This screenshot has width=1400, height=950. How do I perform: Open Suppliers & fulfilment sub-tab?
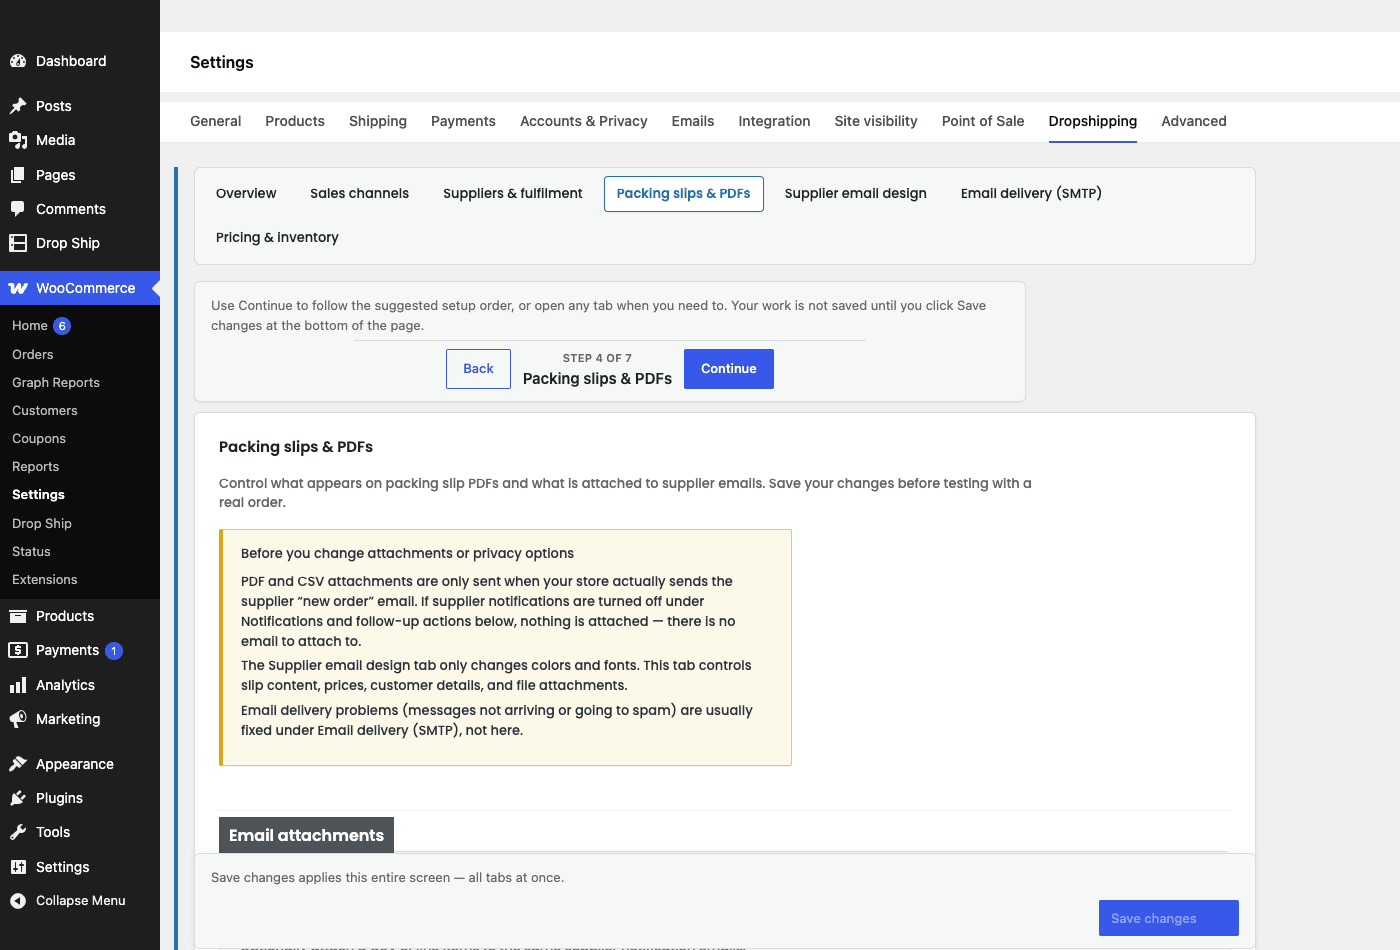pos(513,194)
